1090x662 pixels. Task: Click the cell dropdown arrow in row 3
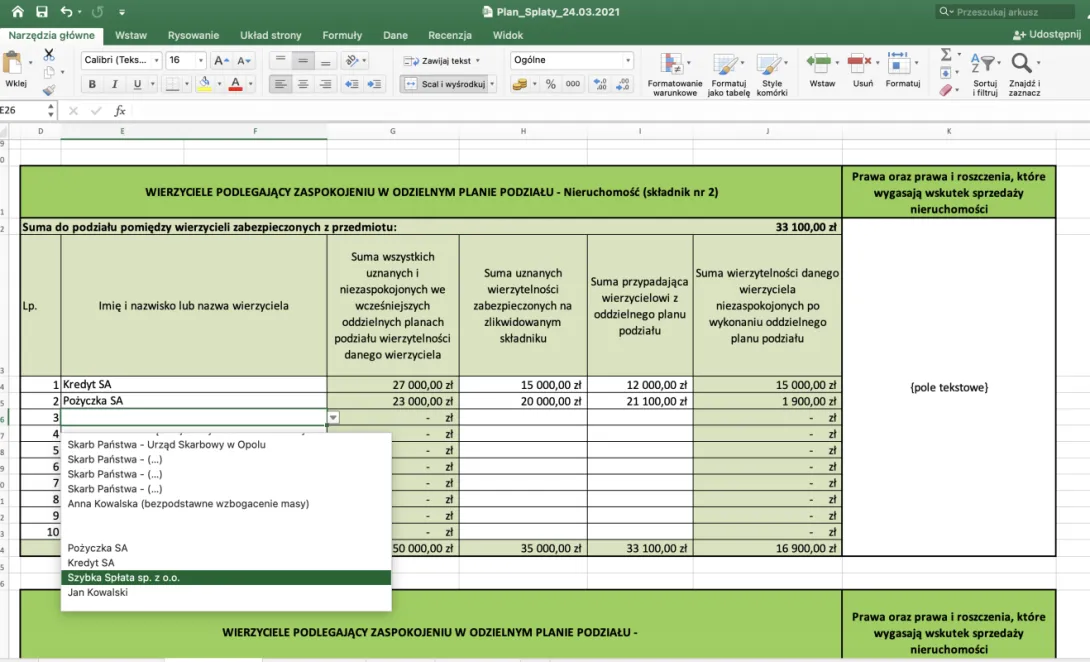point(334,417)
